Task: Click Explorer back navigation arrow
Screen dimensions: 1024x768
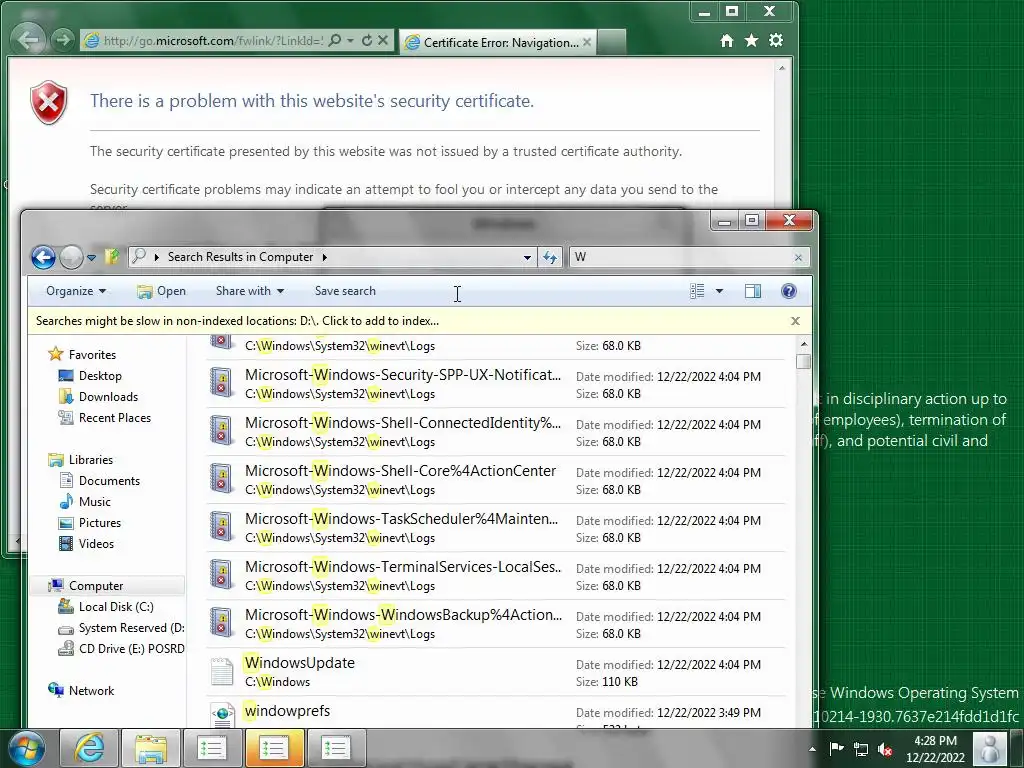Action: click(x=43, y=257)
